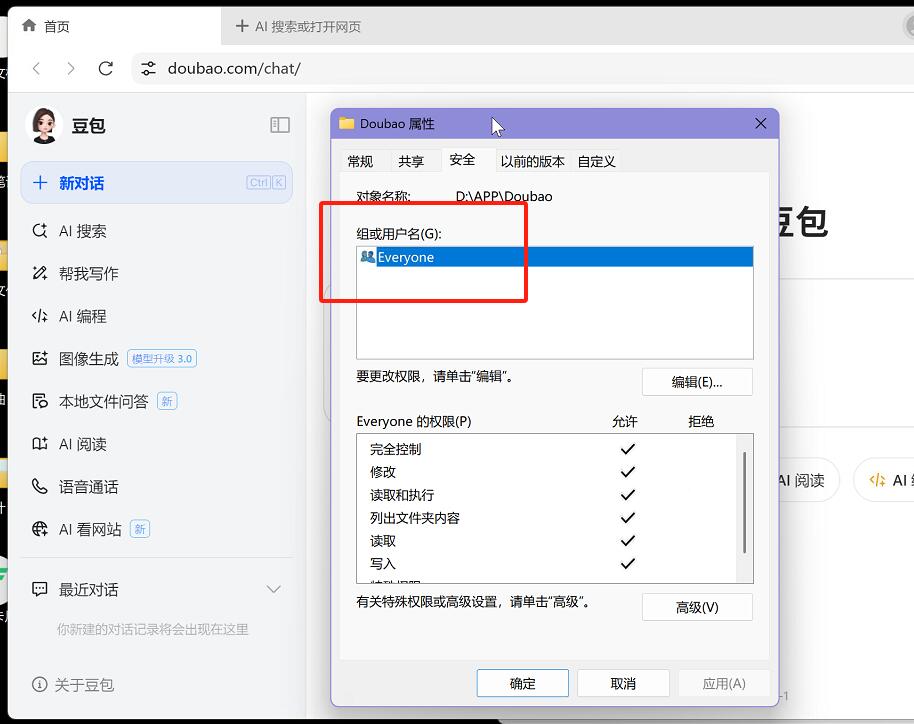Open the 首页 home tab
This screenshot has height=724, width=914.
pyautogui.click(x=114, y=26)
